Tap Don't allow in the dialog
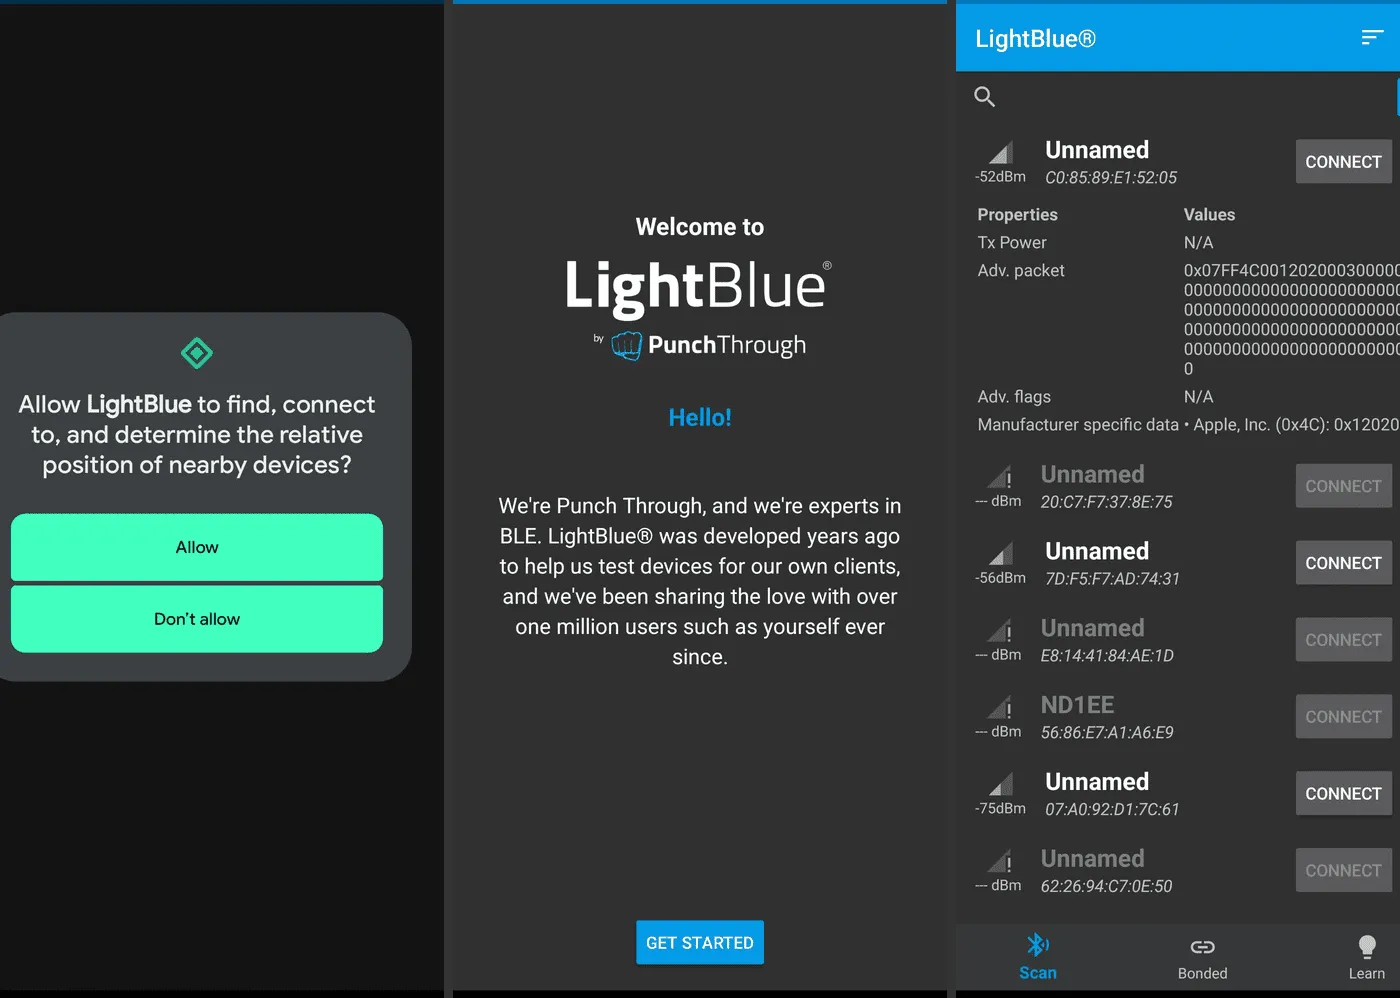 pyautogui.click(x=196, y=619)
